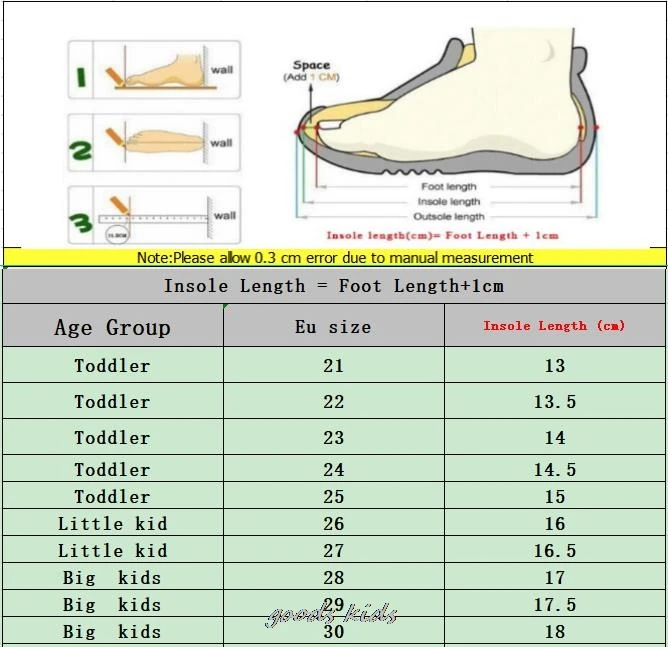Click the 'Insole length' diagram label
The width and height of the screenshot is (668, 647).
[449, 201]
